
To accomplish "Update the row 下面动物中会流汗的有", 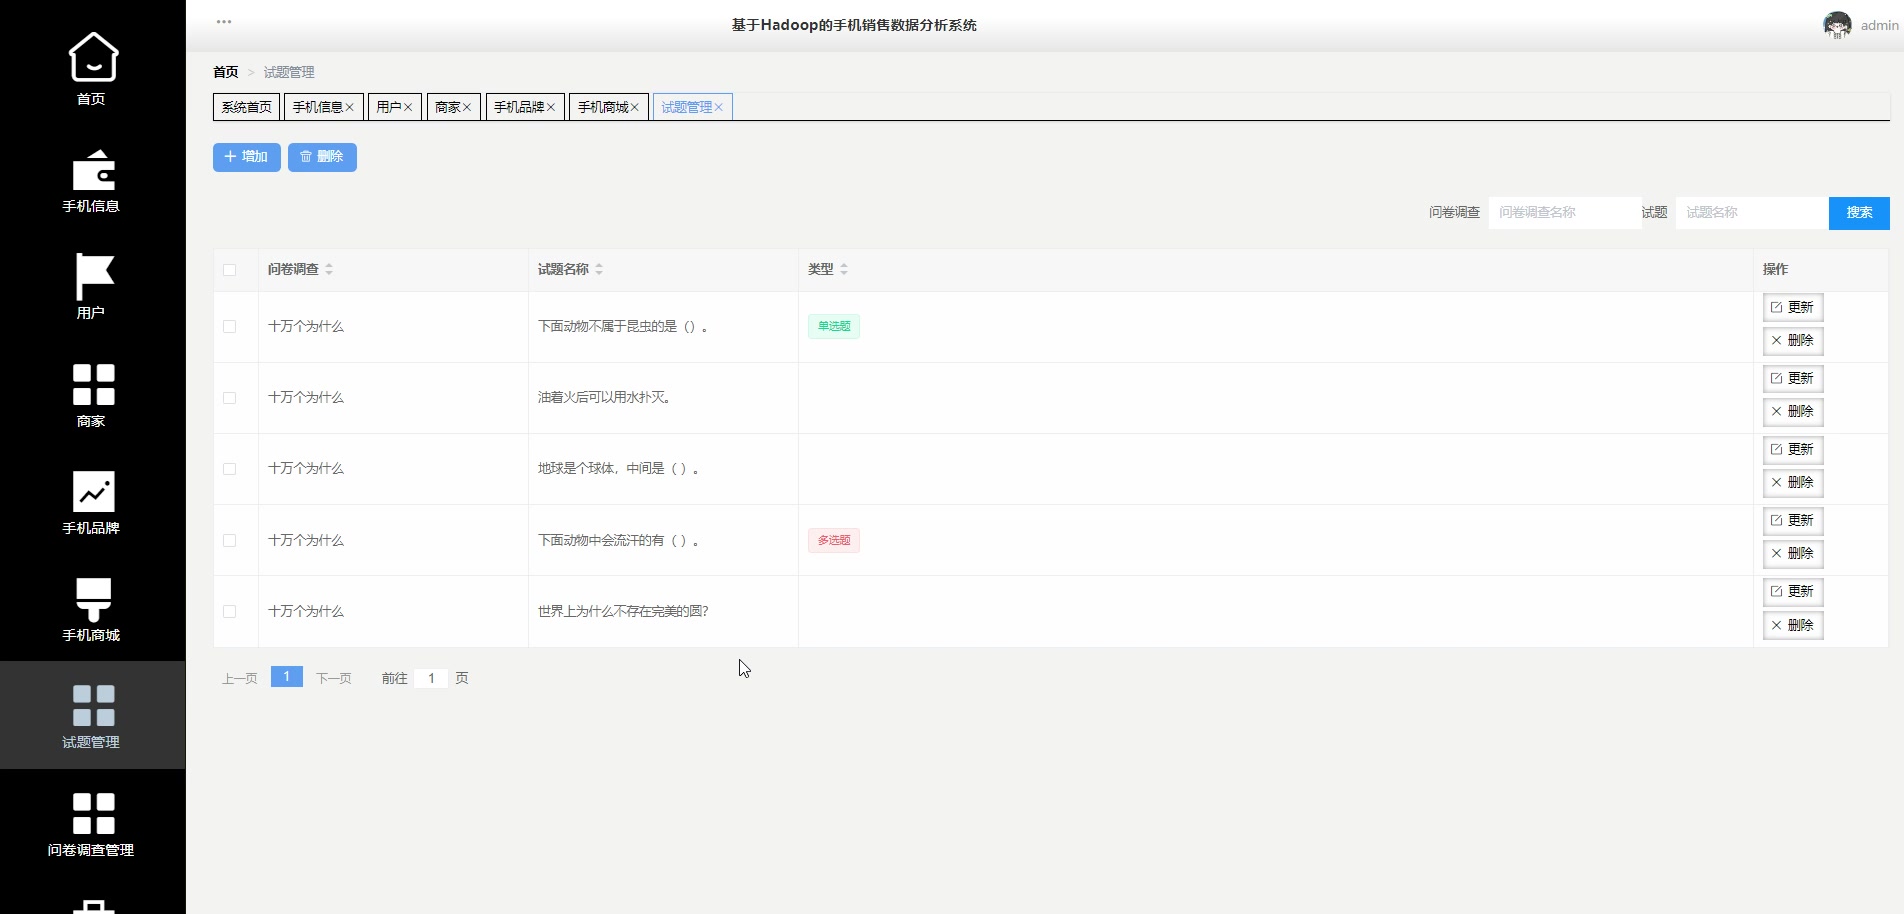I will click(1793, 521).
